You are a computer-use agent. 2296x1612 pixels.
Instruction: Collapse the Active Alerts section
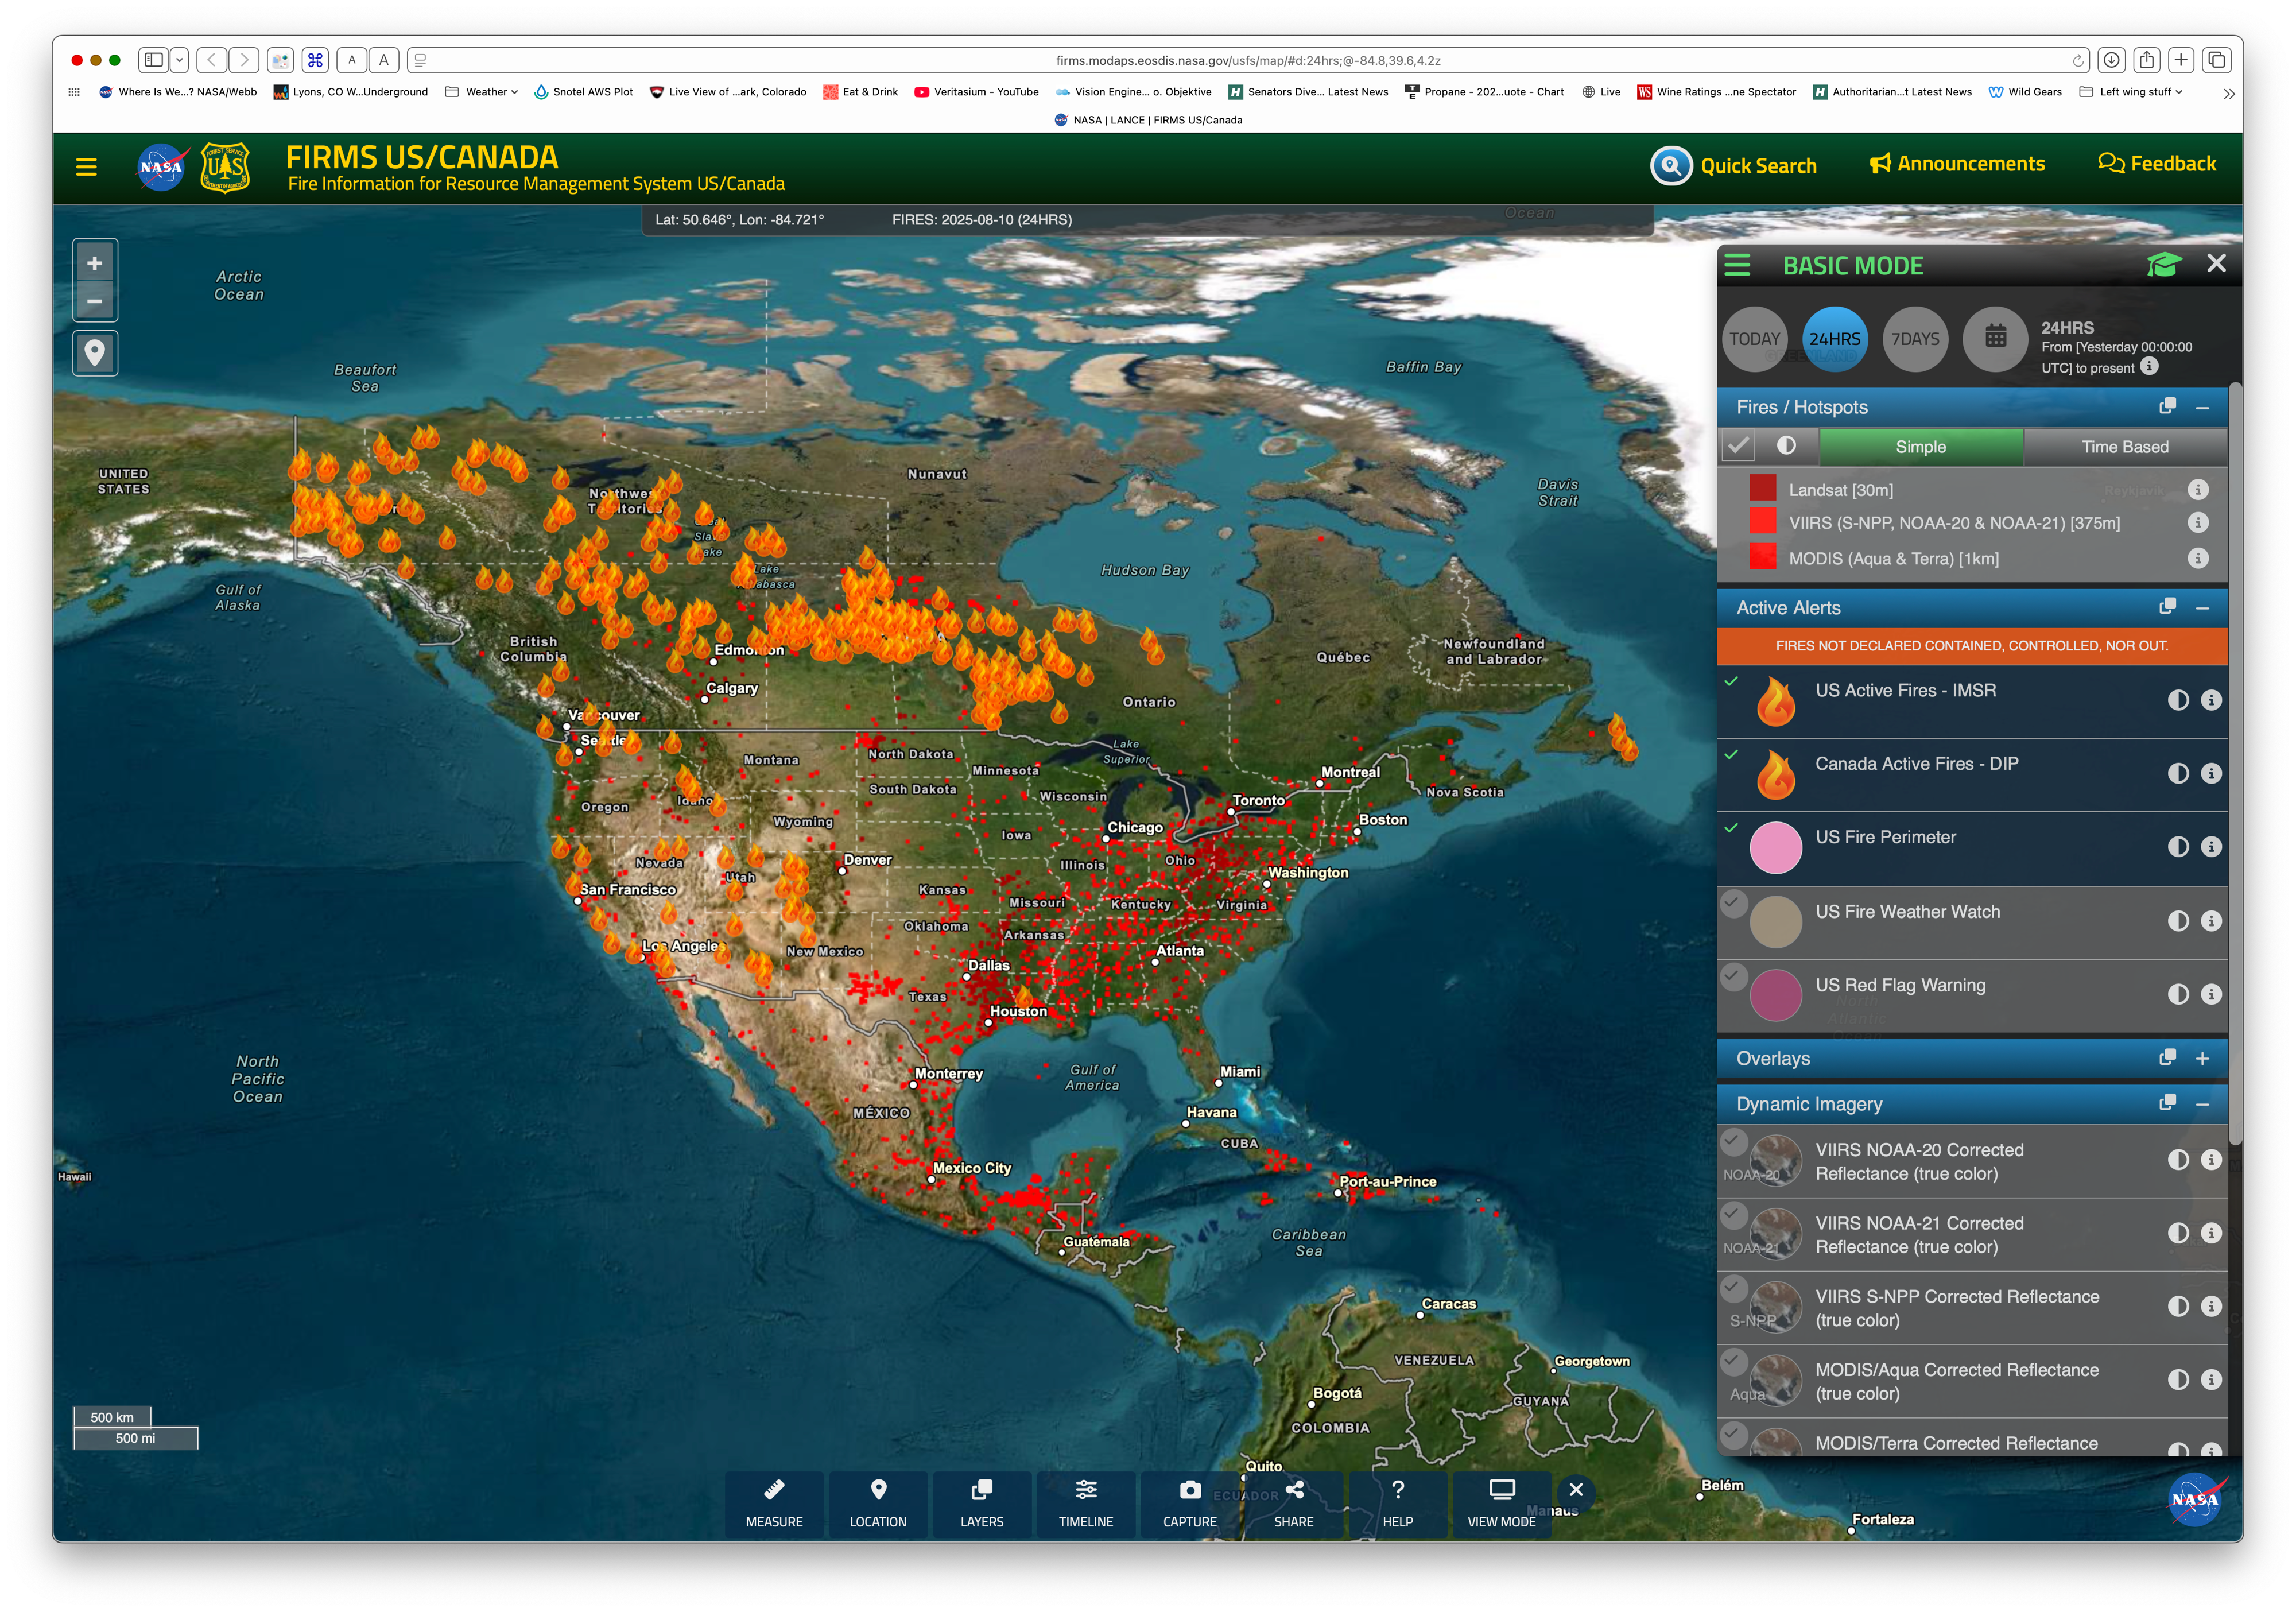point(2202,608)
